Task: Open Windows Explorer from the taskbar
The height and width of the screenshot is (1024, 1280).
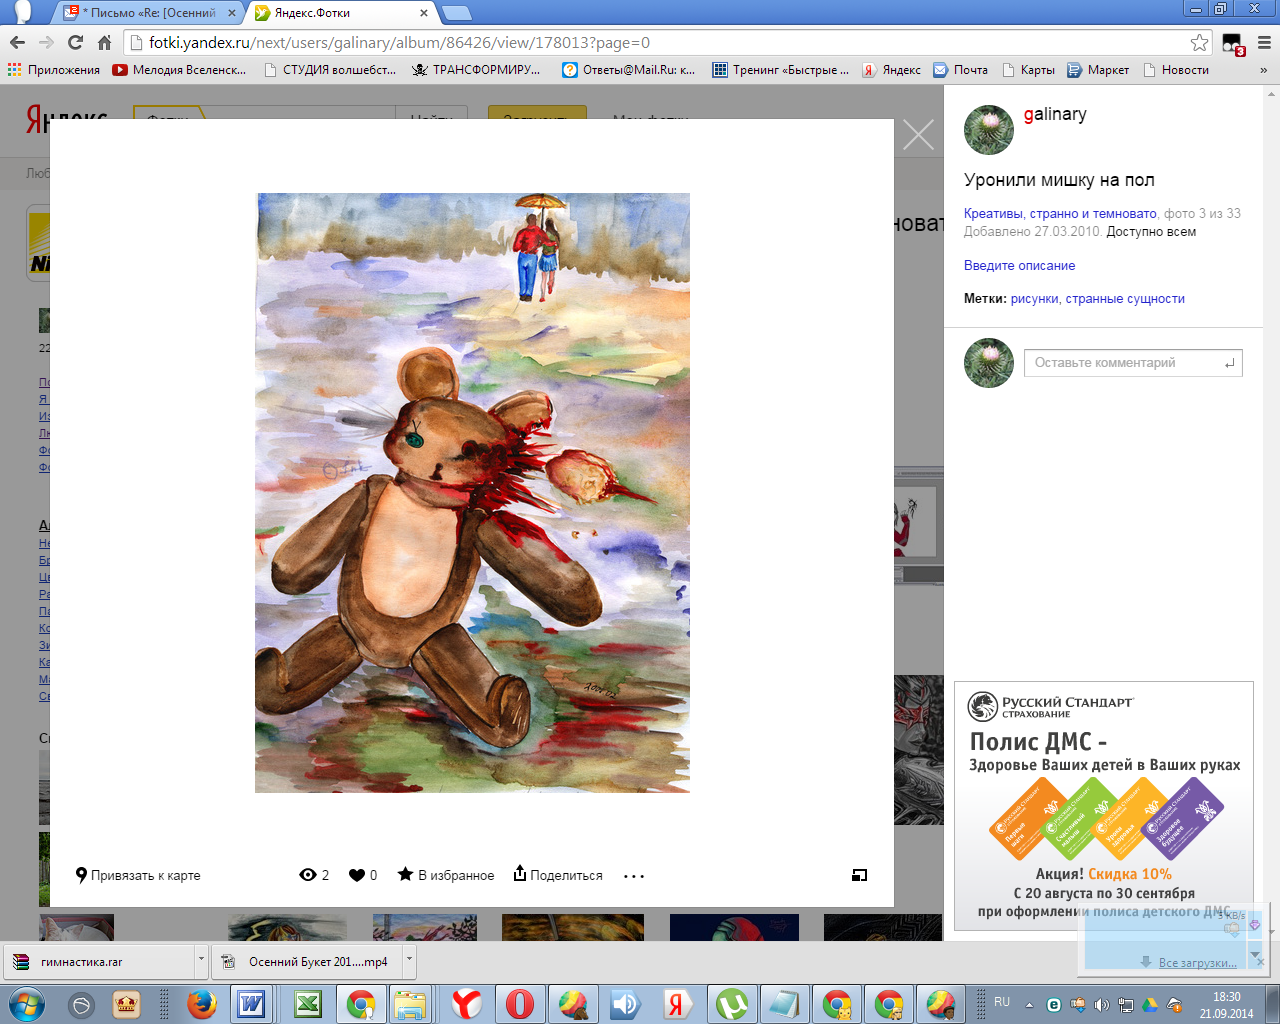Action: (x=410, y=1003)
